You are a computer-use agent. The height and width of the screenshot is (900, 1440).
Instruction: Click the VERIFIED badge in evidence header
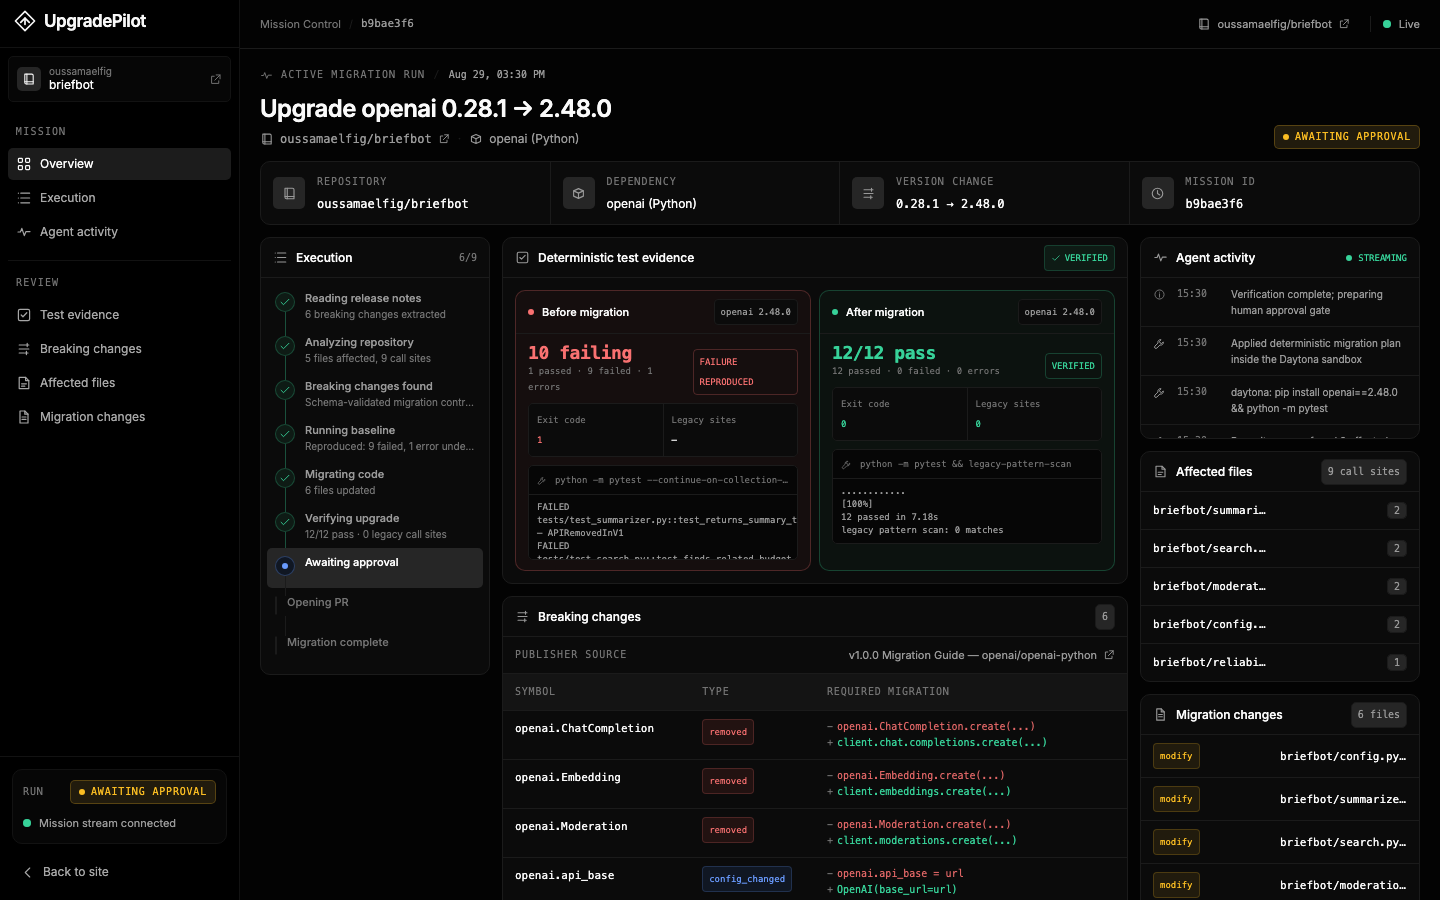pos(1079,258)
